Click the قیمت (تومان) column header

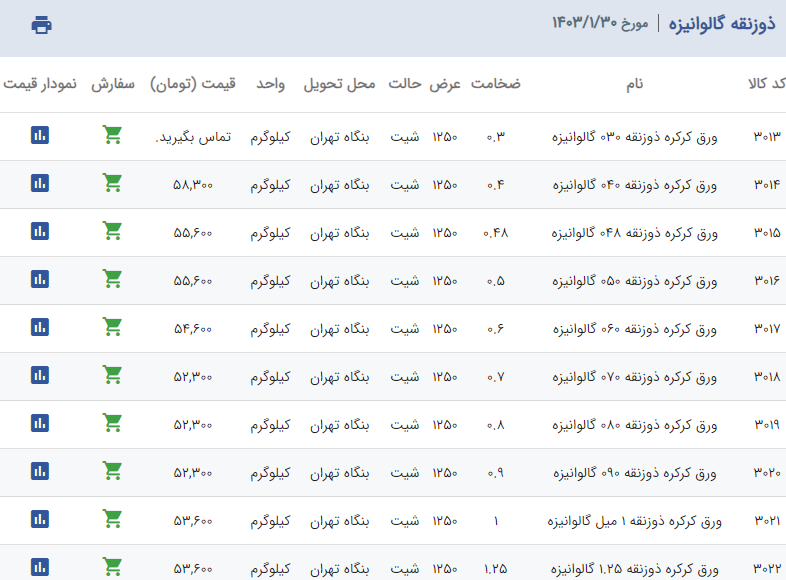click(193, 85)
